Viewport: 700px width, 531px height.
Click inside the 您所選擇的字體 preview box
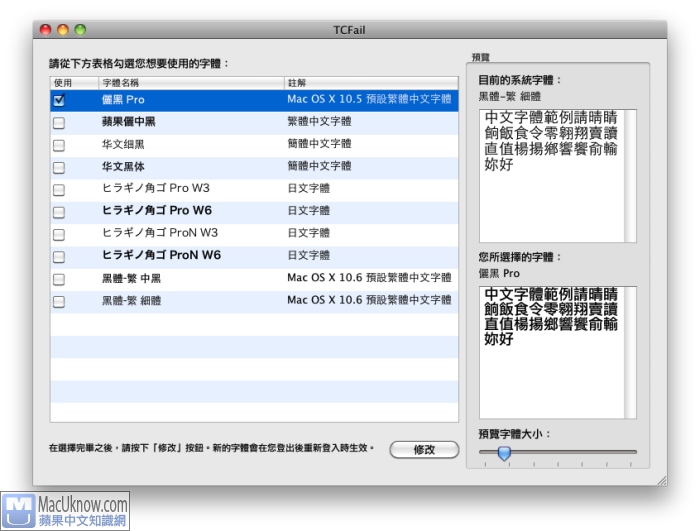click(557, 351)
